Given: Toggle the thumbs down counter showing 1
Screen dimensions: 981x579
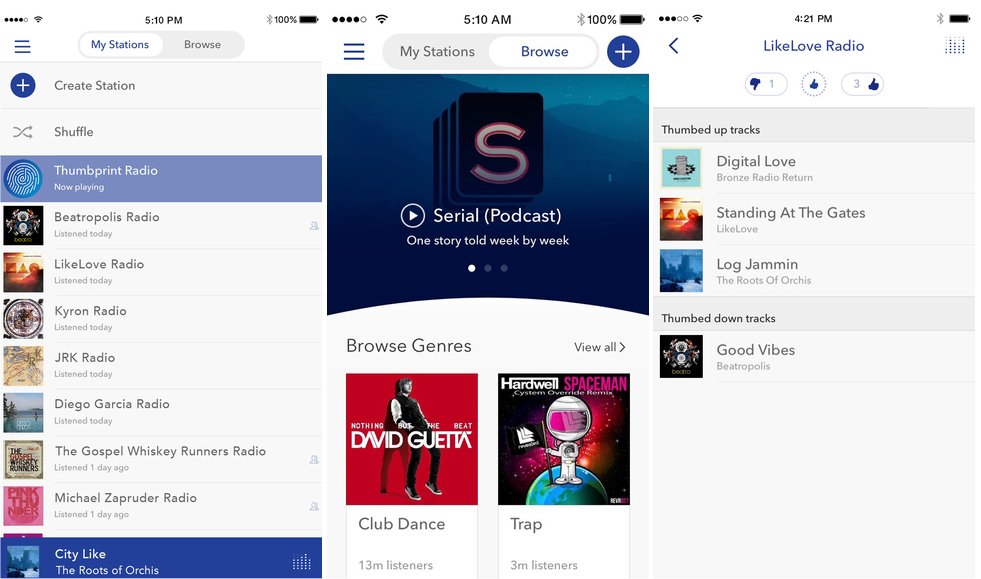Looking at the screenshot, I should 766,84.
